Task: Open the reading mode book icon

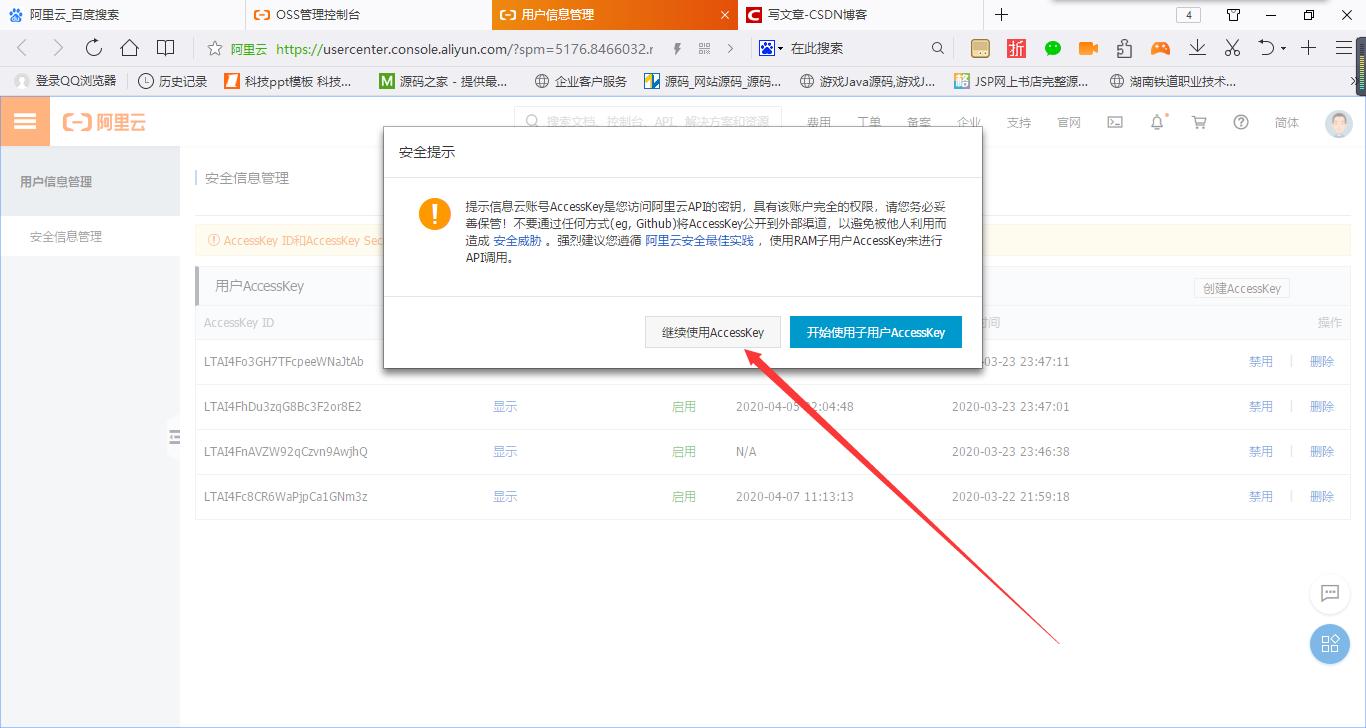Action: 166,48
